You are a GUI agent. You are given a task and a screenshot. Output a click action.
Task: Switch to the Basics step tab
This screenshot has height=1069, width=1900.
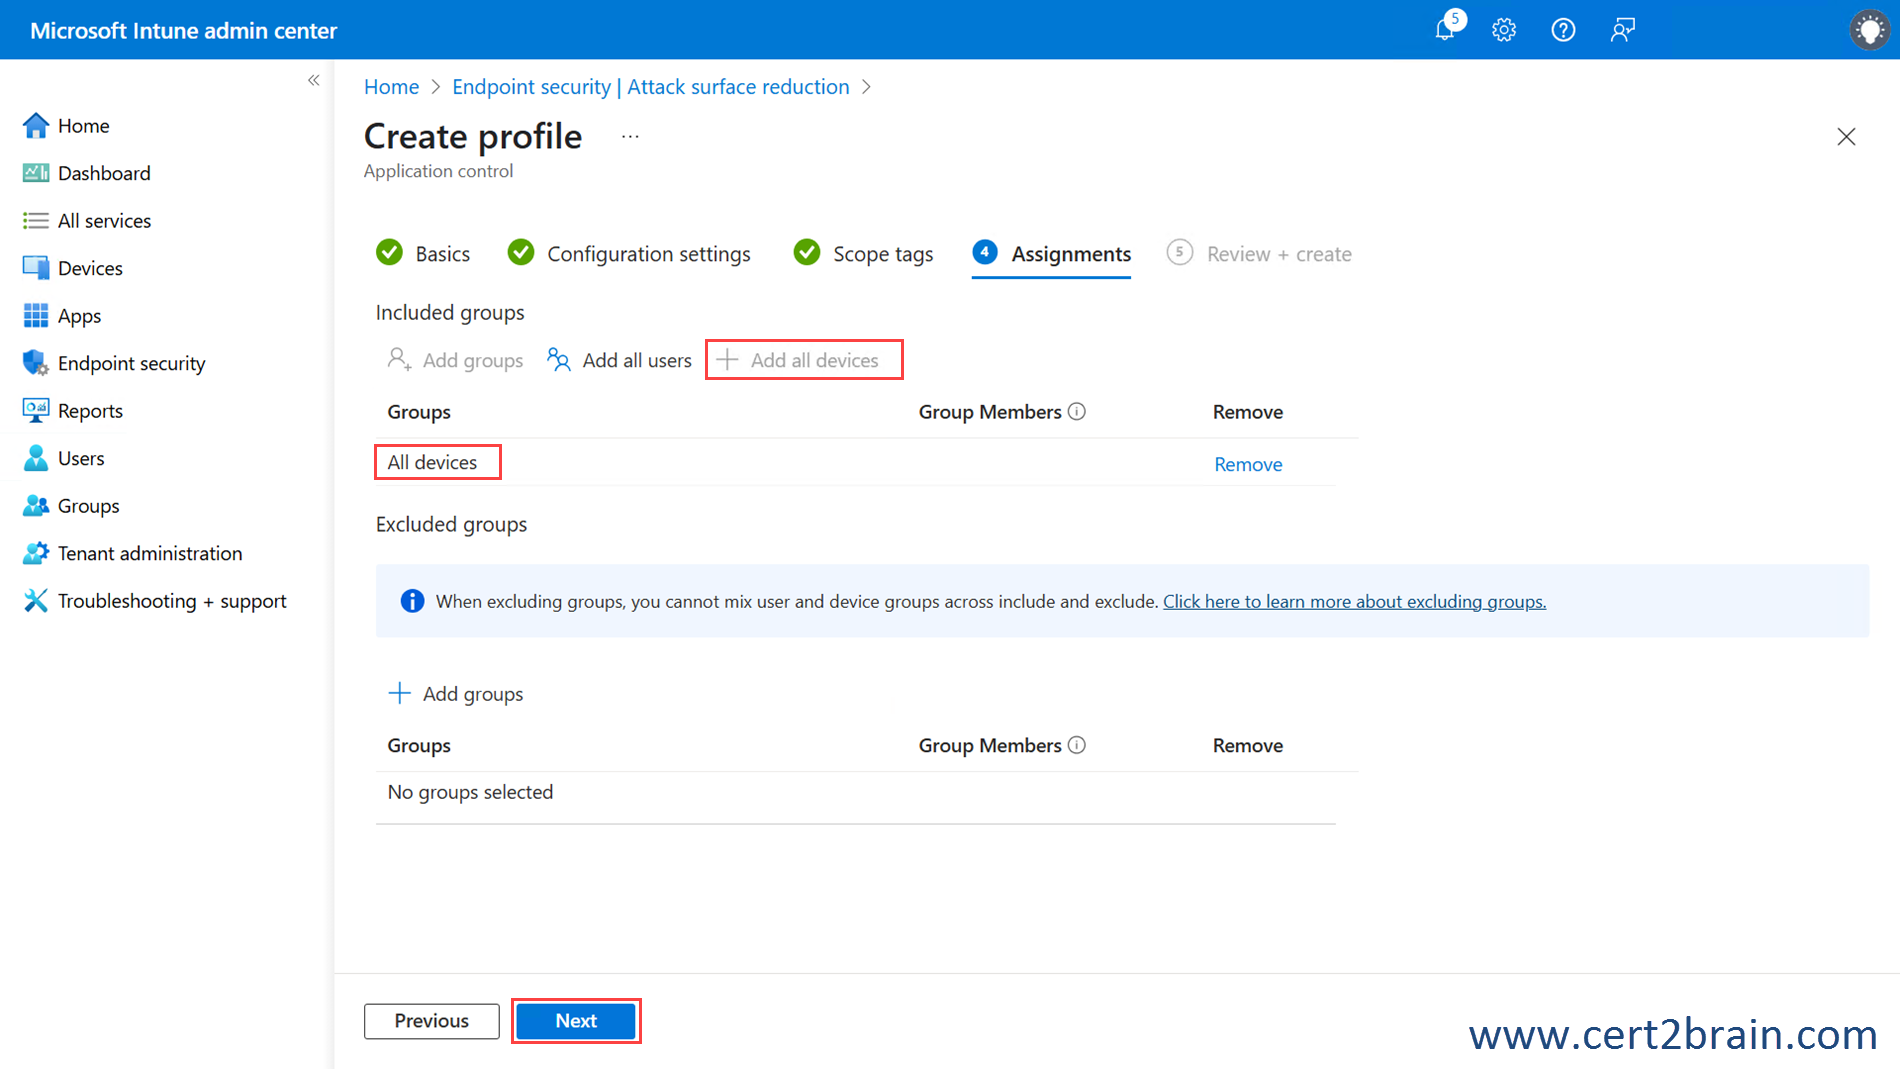(423, 254)
